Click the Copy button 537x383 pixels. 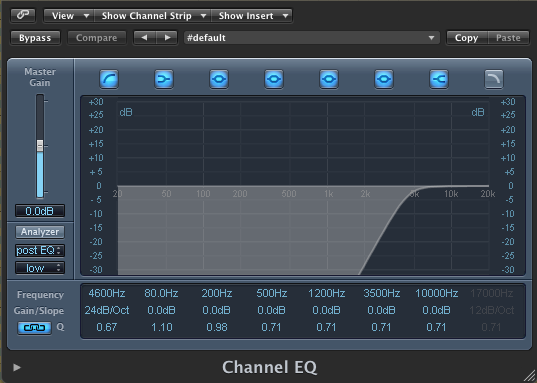point(466,38)
